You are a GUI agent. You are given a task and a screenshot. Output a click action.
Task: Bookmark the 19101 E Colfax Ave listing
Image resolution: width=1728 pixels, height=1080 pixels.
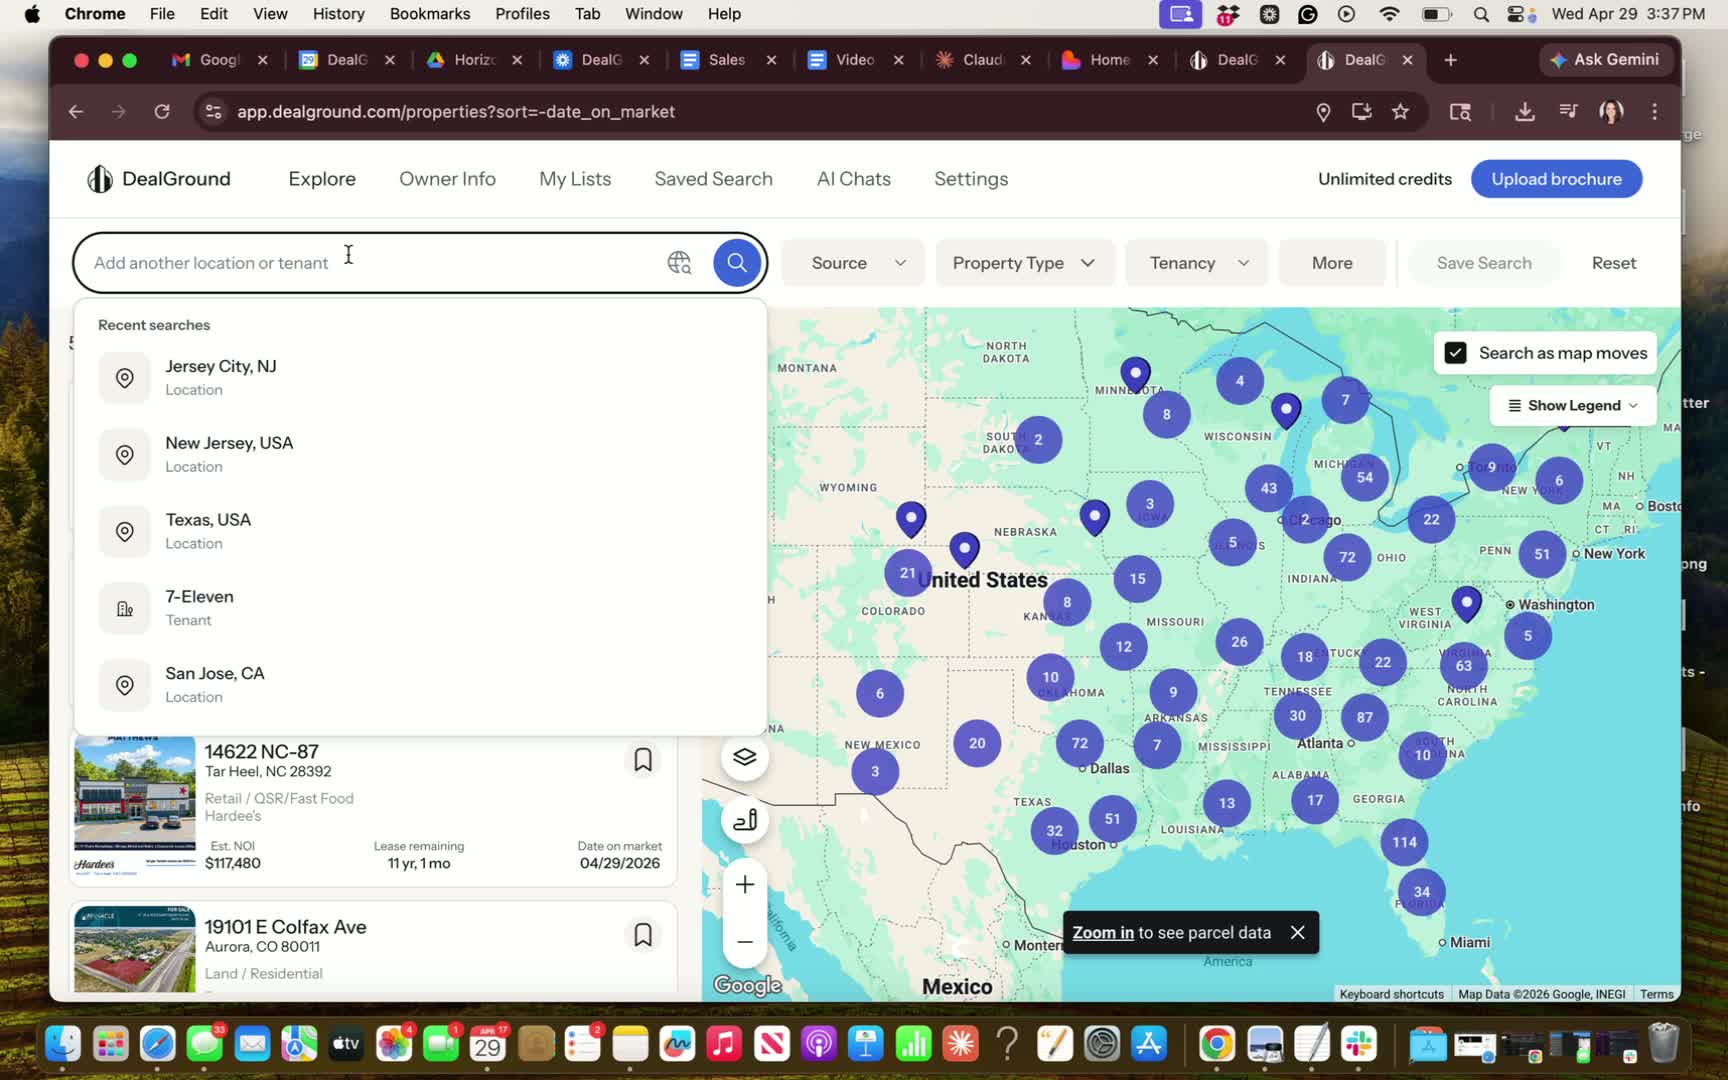643,935
